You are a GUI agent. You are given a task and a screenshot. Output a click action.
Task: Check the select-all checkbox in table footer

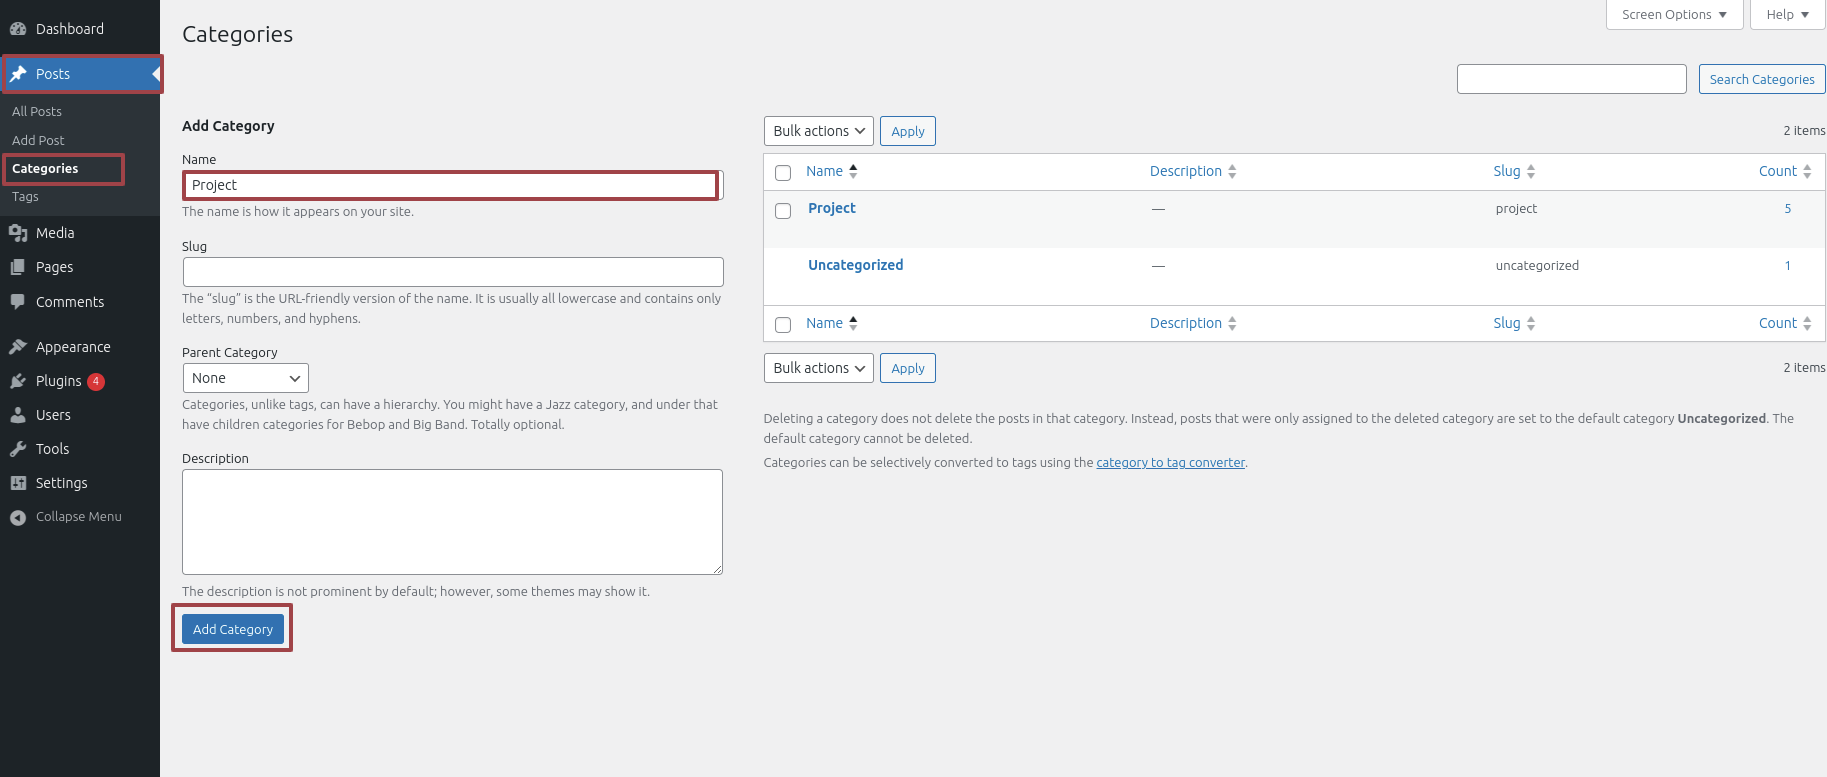coord(783,325)
